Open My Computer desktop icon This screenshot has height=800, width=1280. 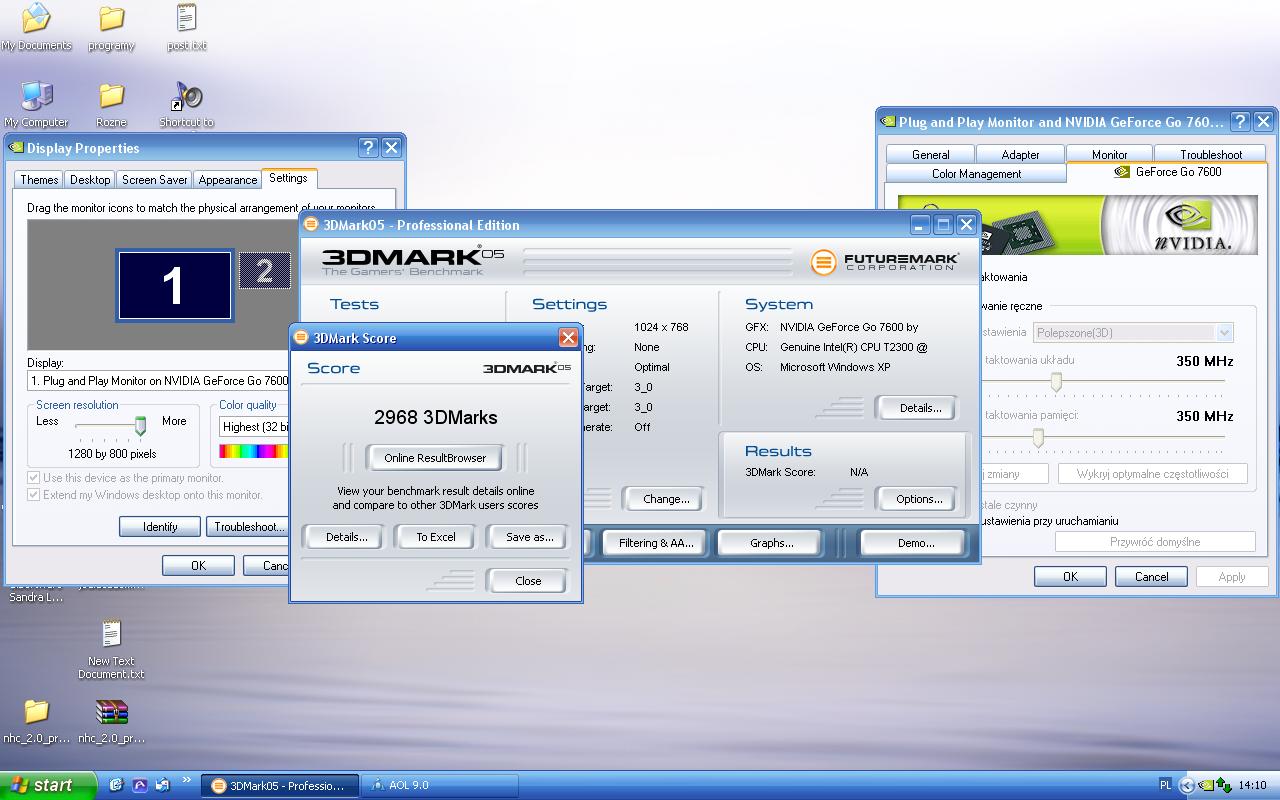[x=36, y=104]
